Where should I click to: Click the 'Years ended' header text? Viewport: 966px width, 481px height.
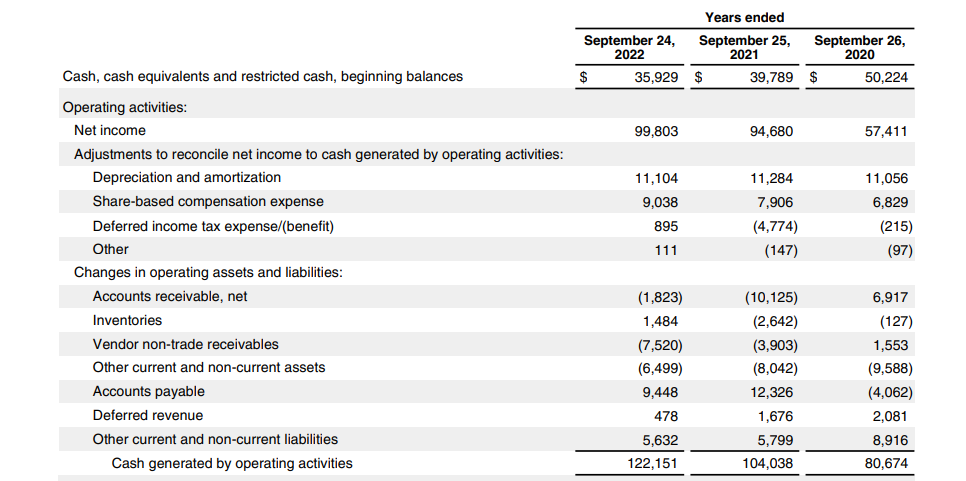coord(744,17)
